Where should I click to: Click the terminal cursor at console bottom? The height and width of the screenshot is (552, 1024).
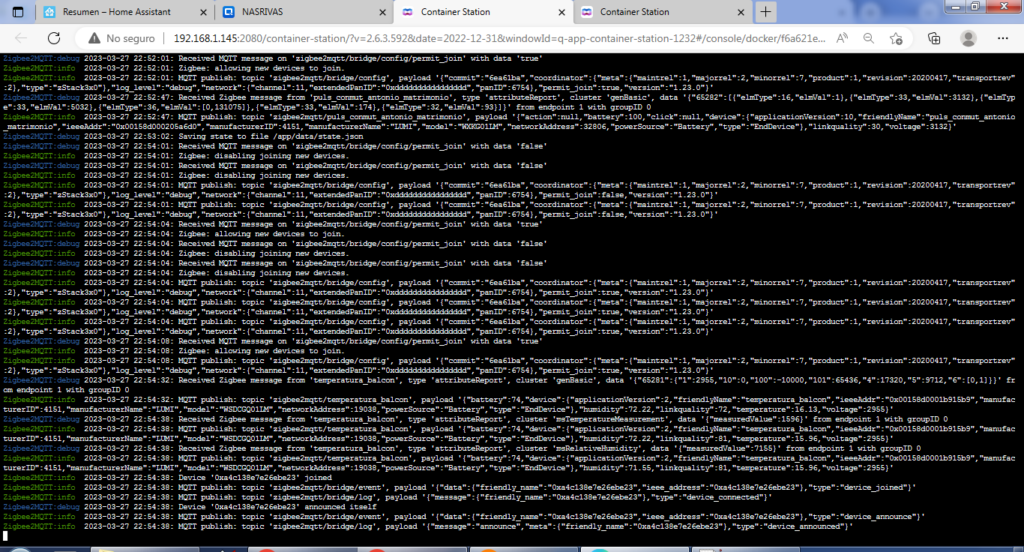tap(6, 536)
